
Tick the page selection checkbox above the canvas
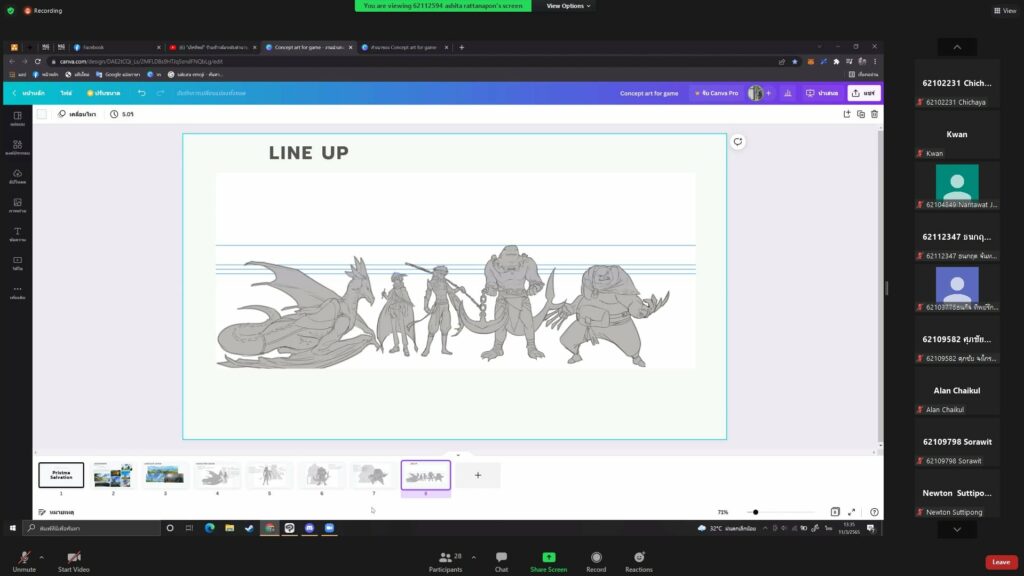click(41, 113)
